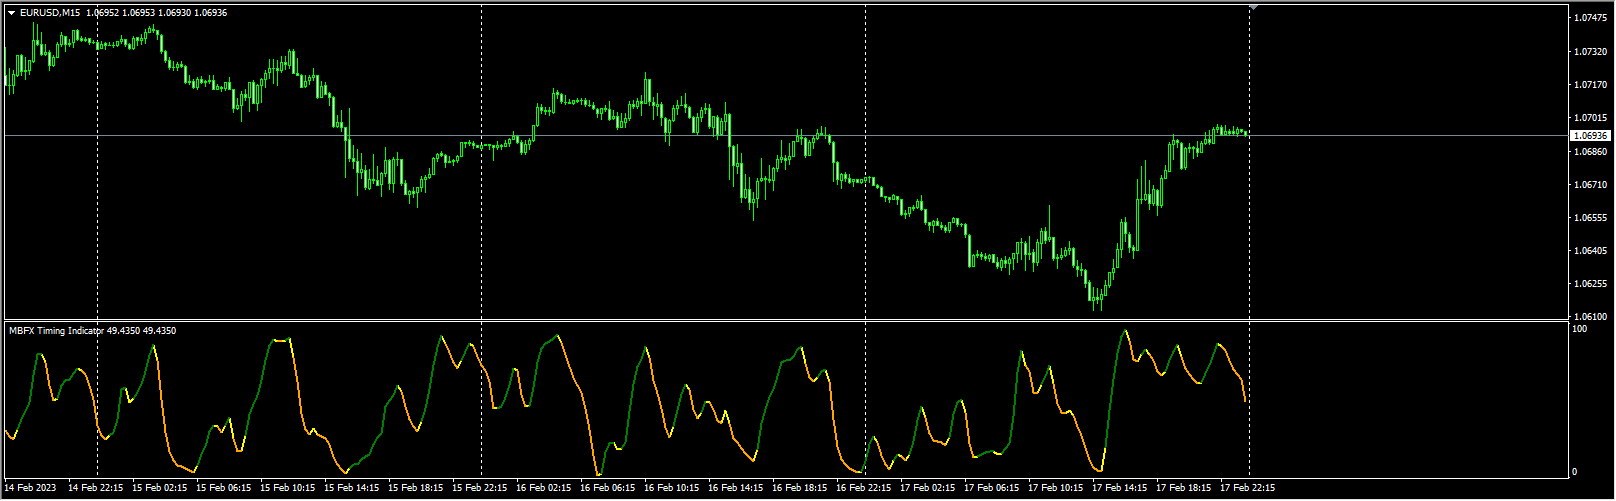The image size is (1616, 501).
Task: Click the 1.07170 price scale label
Action: (x=1590, y=85)
